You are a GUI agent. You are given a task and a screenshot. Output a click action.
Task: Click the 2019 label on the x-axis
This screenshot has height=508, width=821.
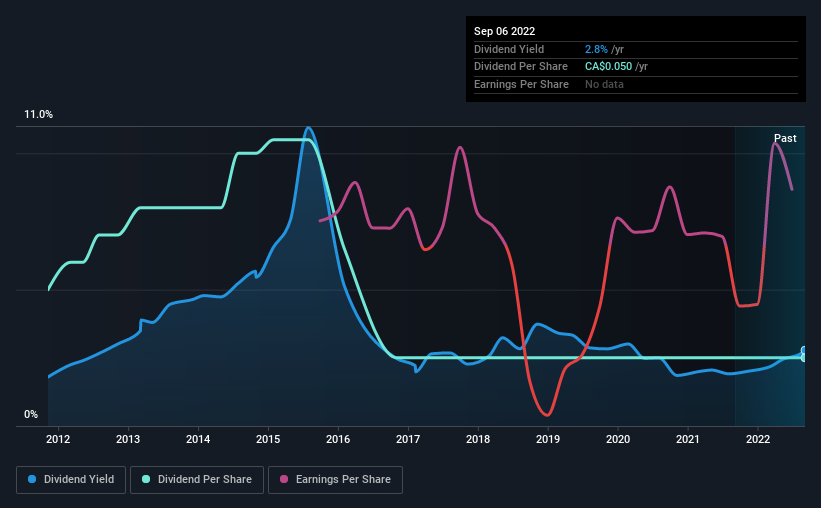click(x=548, y=439)
